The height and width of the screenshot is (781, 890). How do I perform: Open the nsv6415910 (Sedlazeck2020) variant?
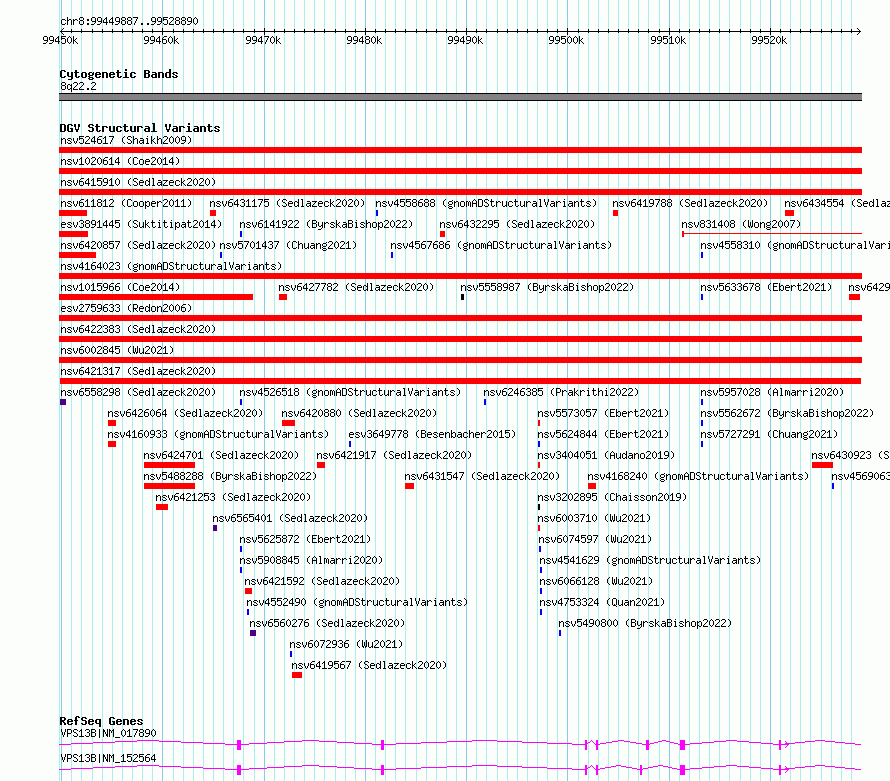click(138, 182)
